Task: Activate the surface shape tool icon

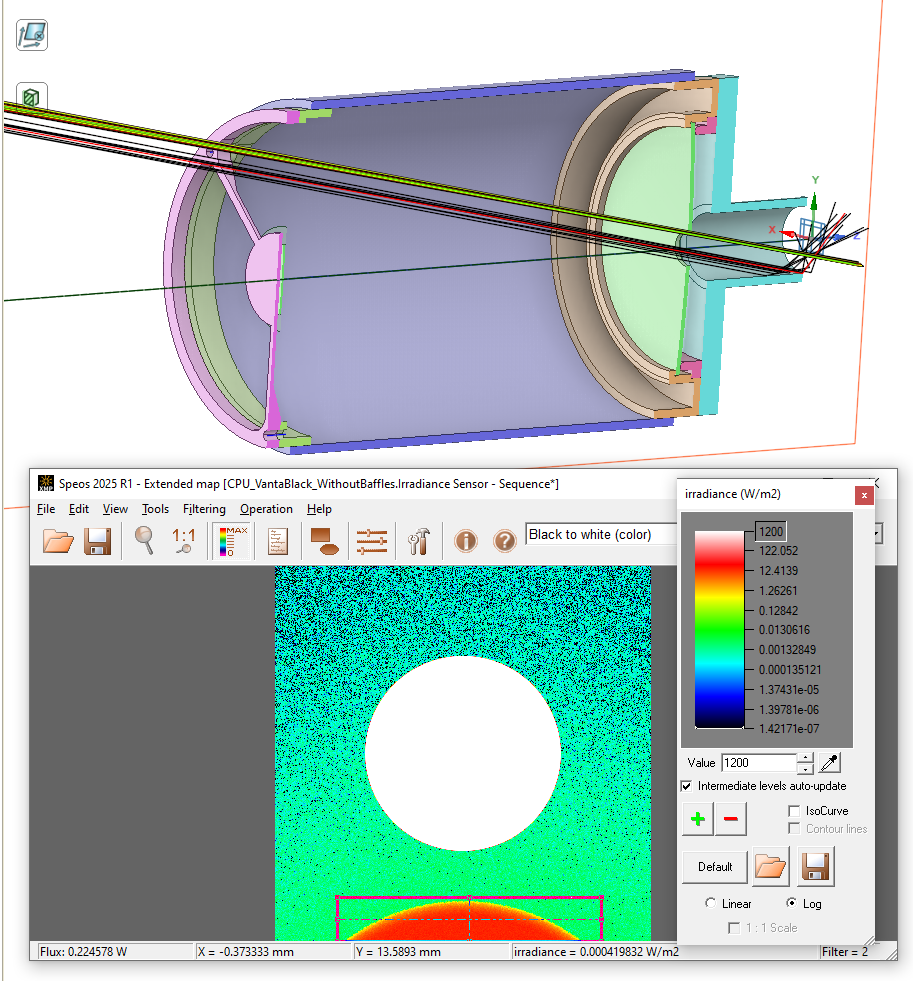Action: pyautogui.click(x=323, y=540)
